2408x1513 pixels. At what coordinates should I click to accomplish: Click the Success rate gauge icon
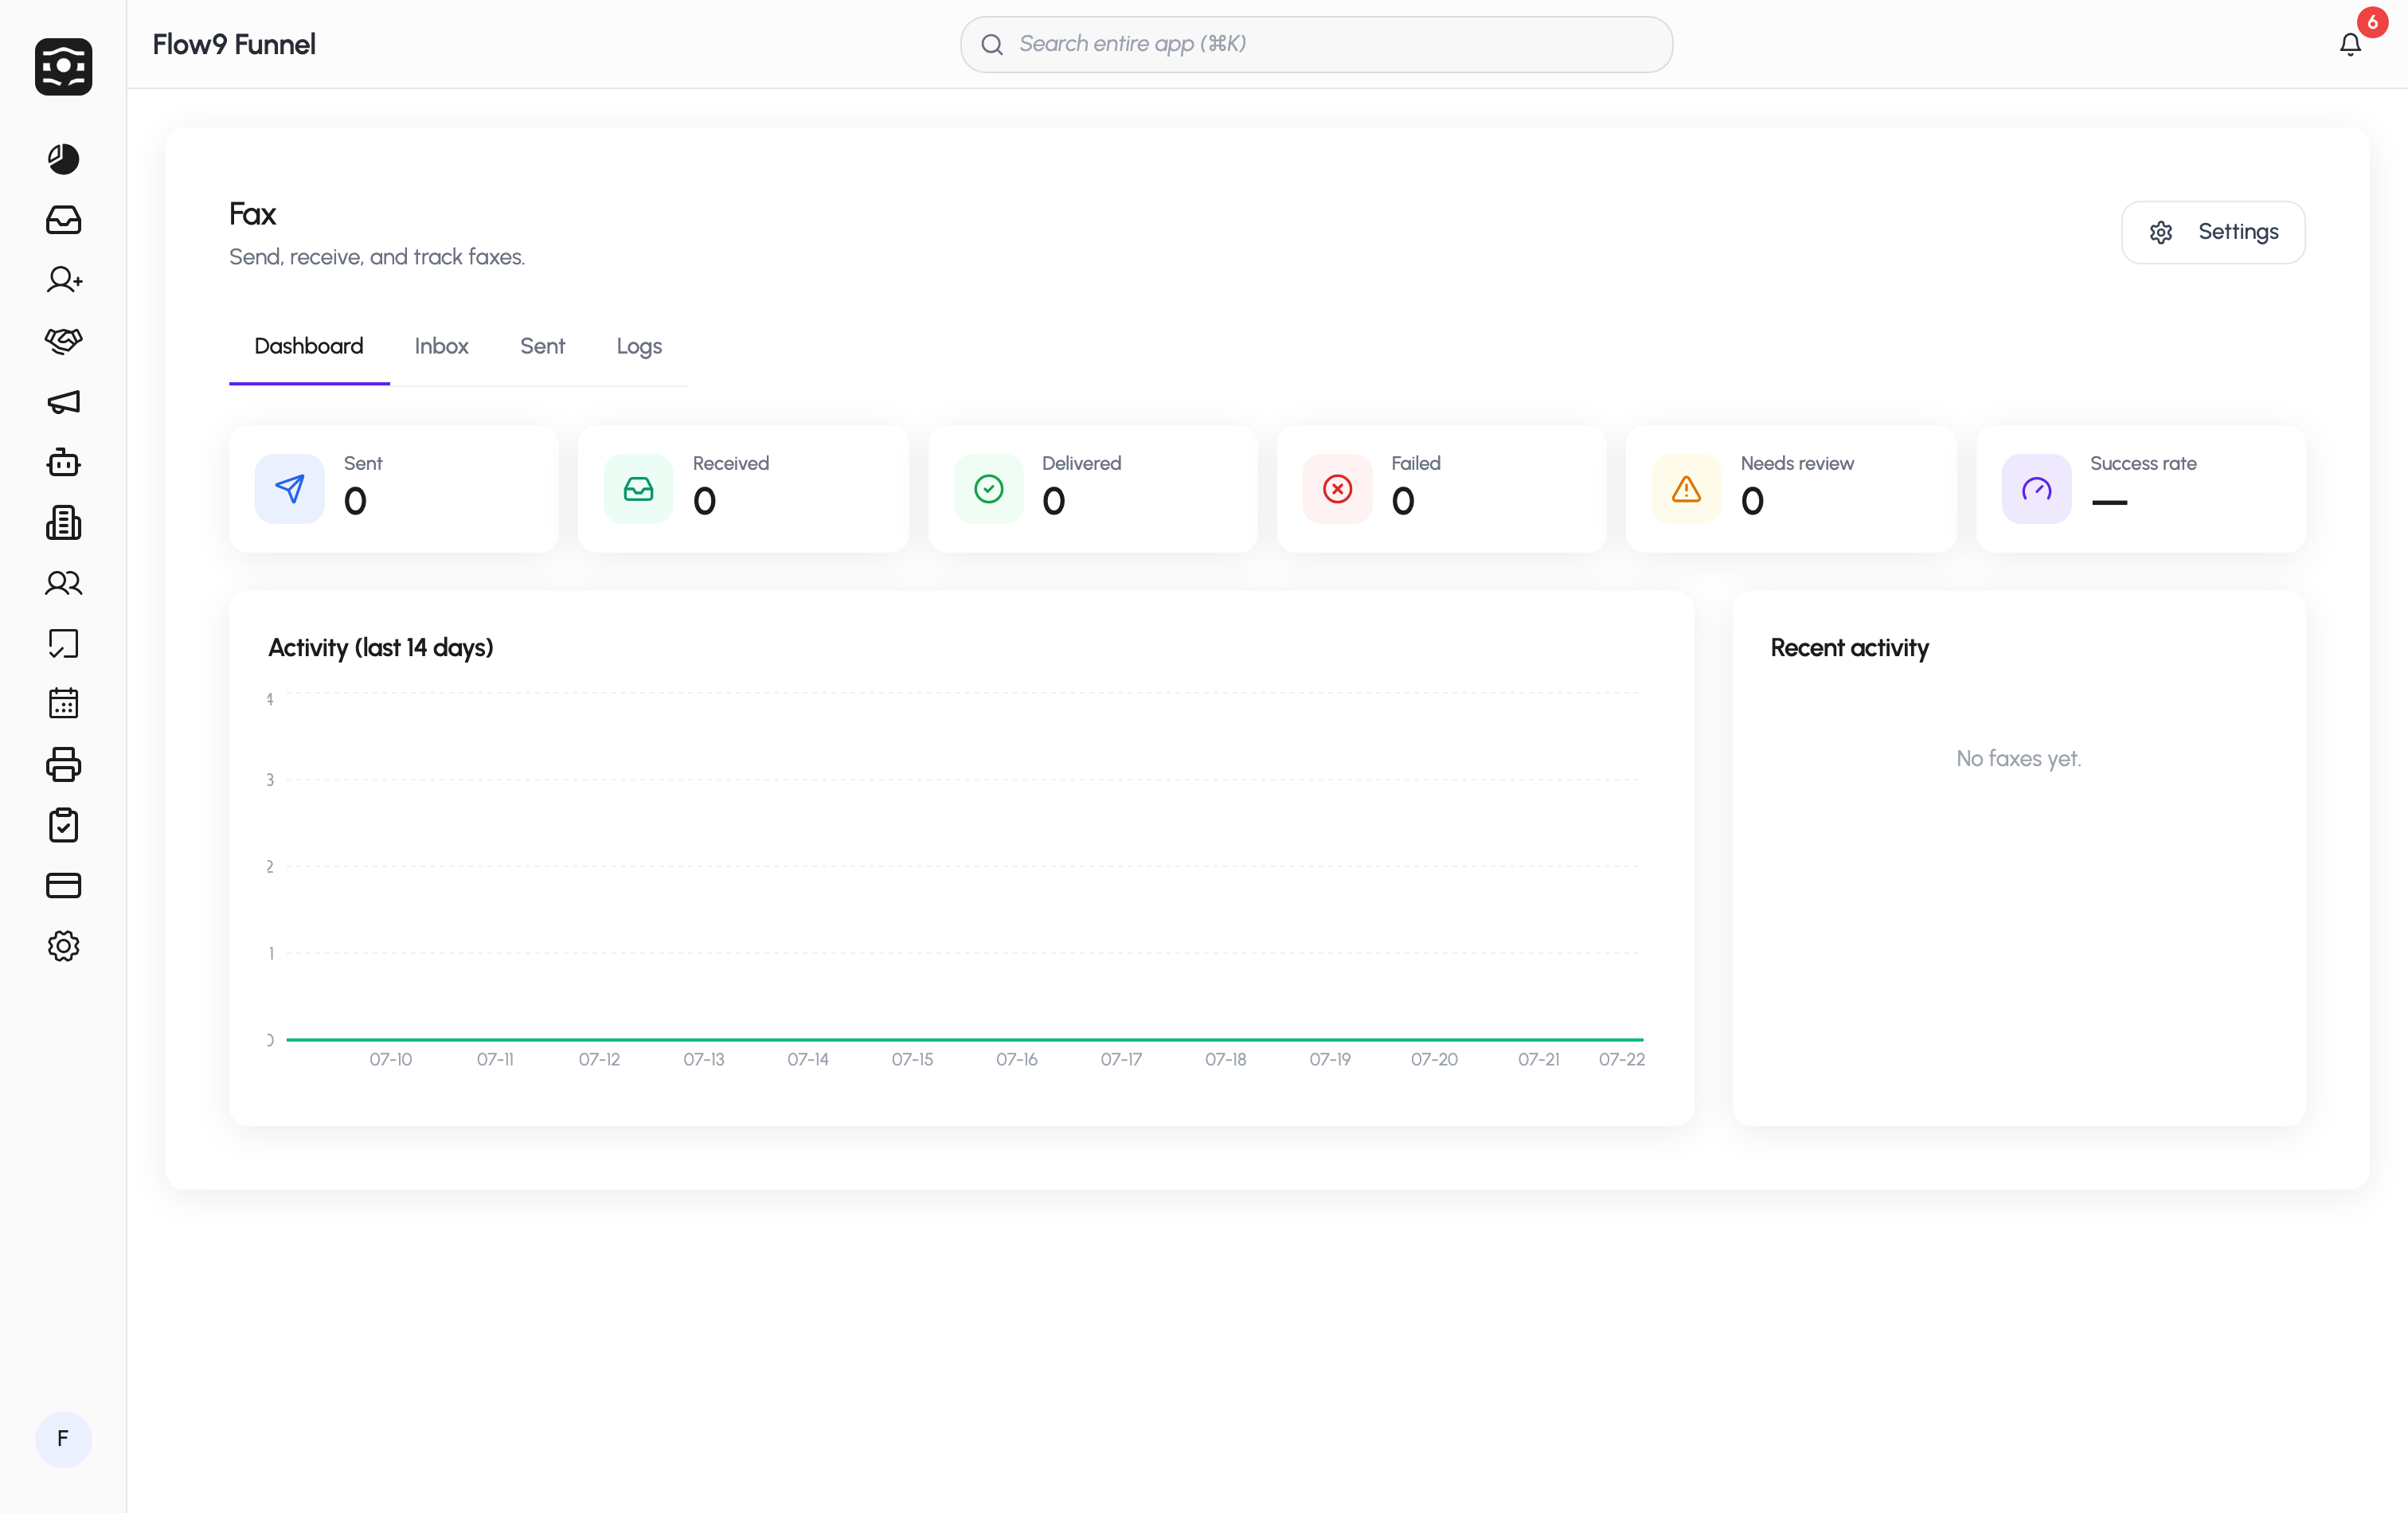[2036, 489]
